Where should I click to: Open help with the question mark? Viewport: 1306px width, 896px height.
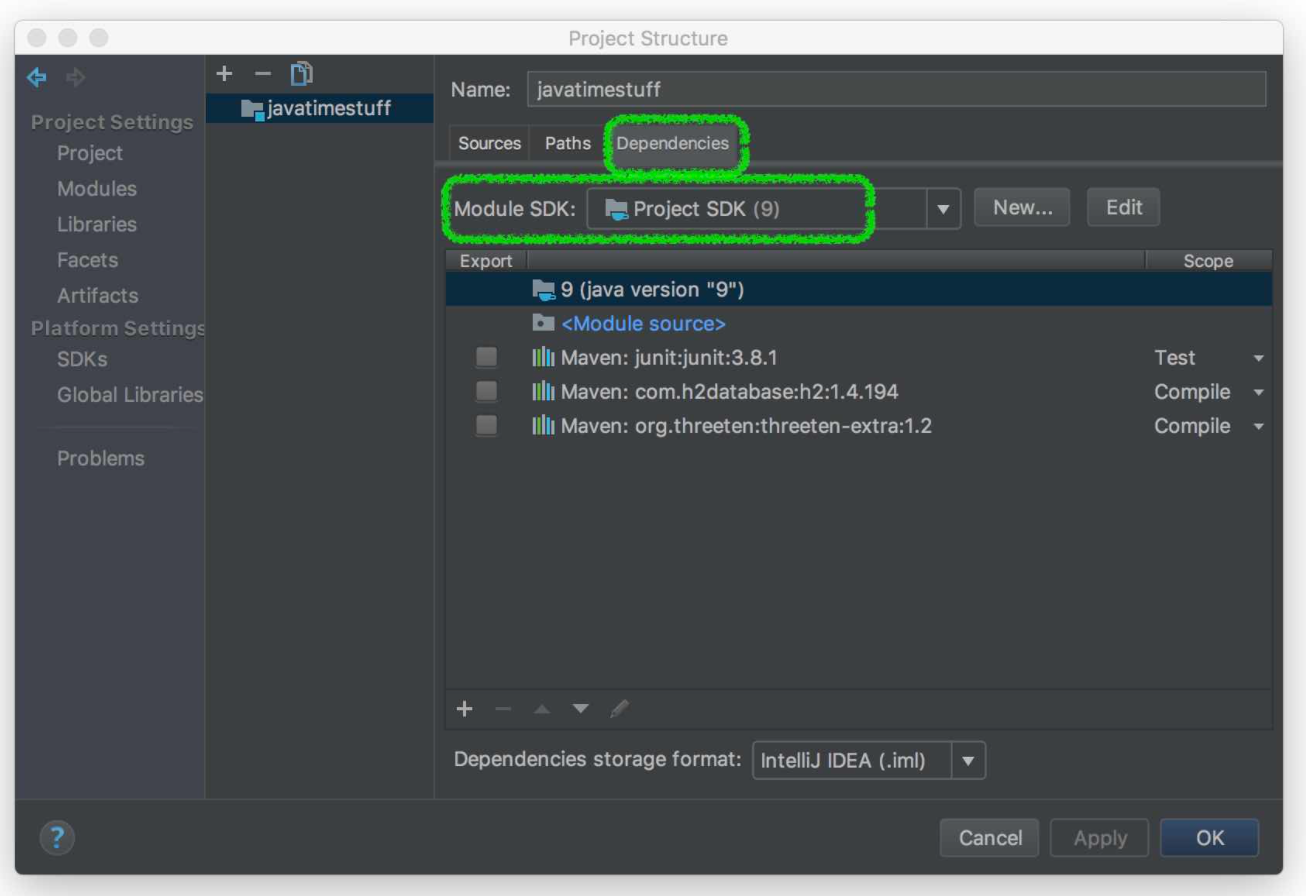58,838
